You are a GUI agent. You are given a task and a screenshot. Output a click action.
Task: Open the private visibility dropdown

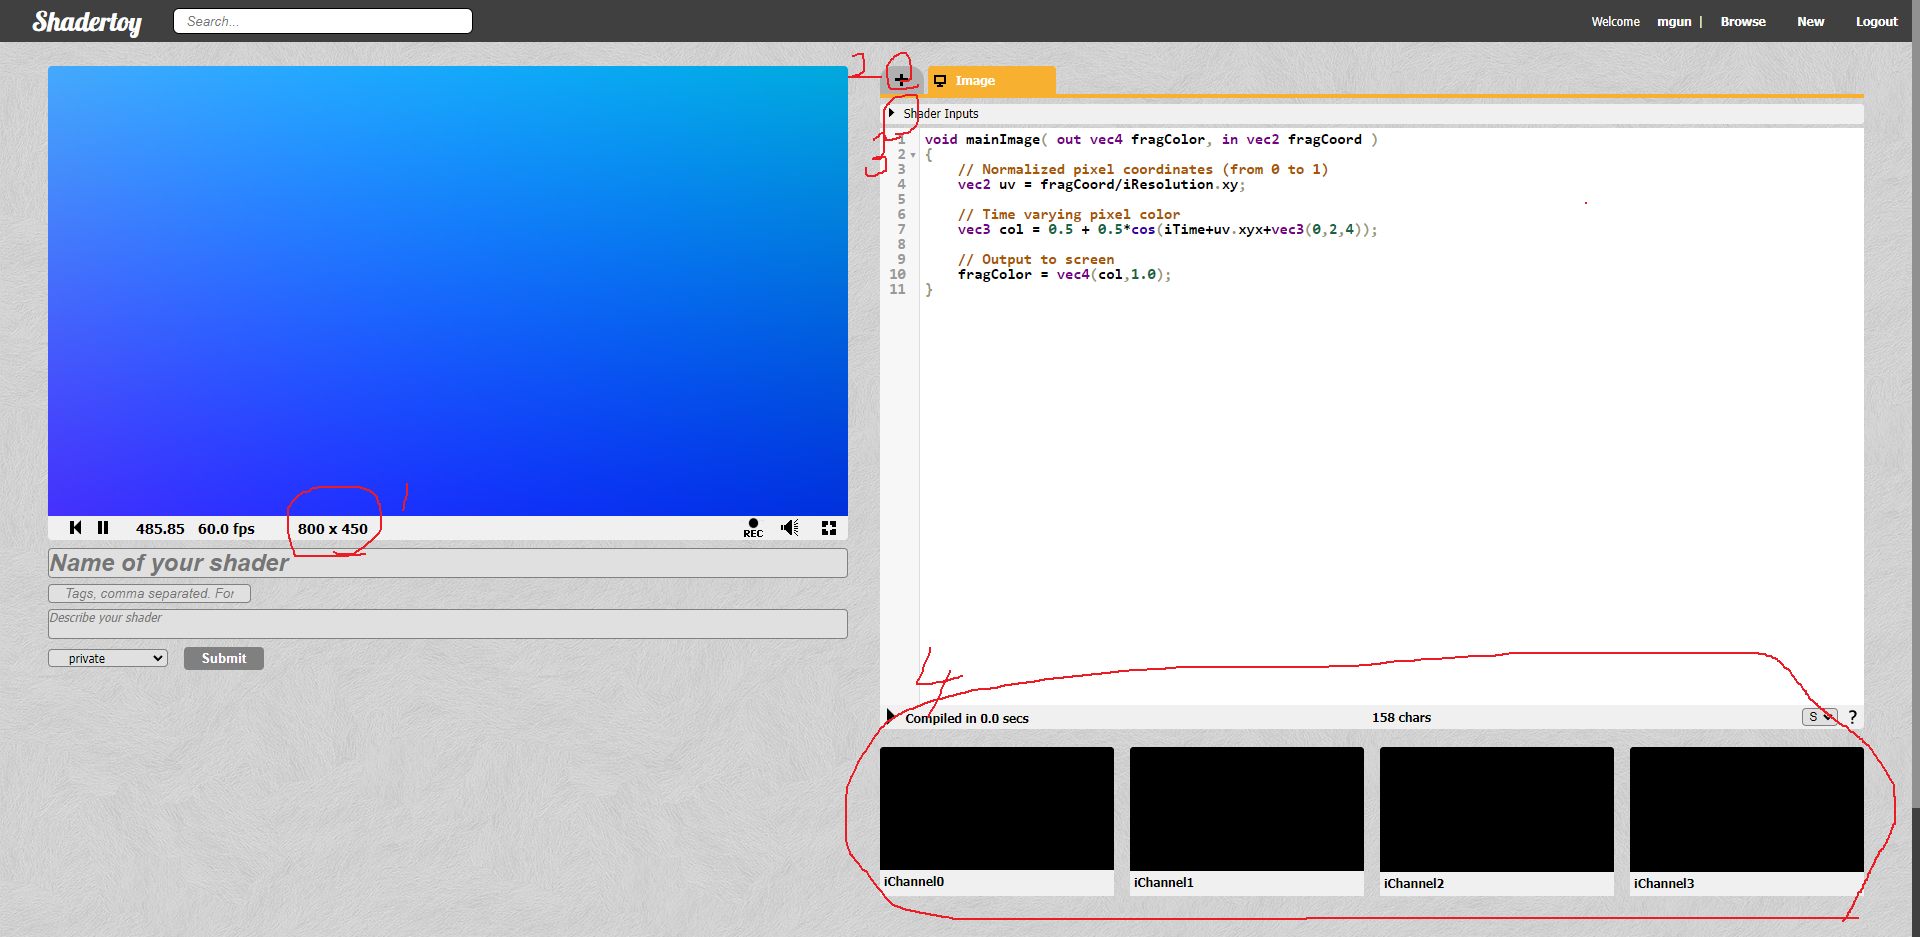[x=108, y=658]
